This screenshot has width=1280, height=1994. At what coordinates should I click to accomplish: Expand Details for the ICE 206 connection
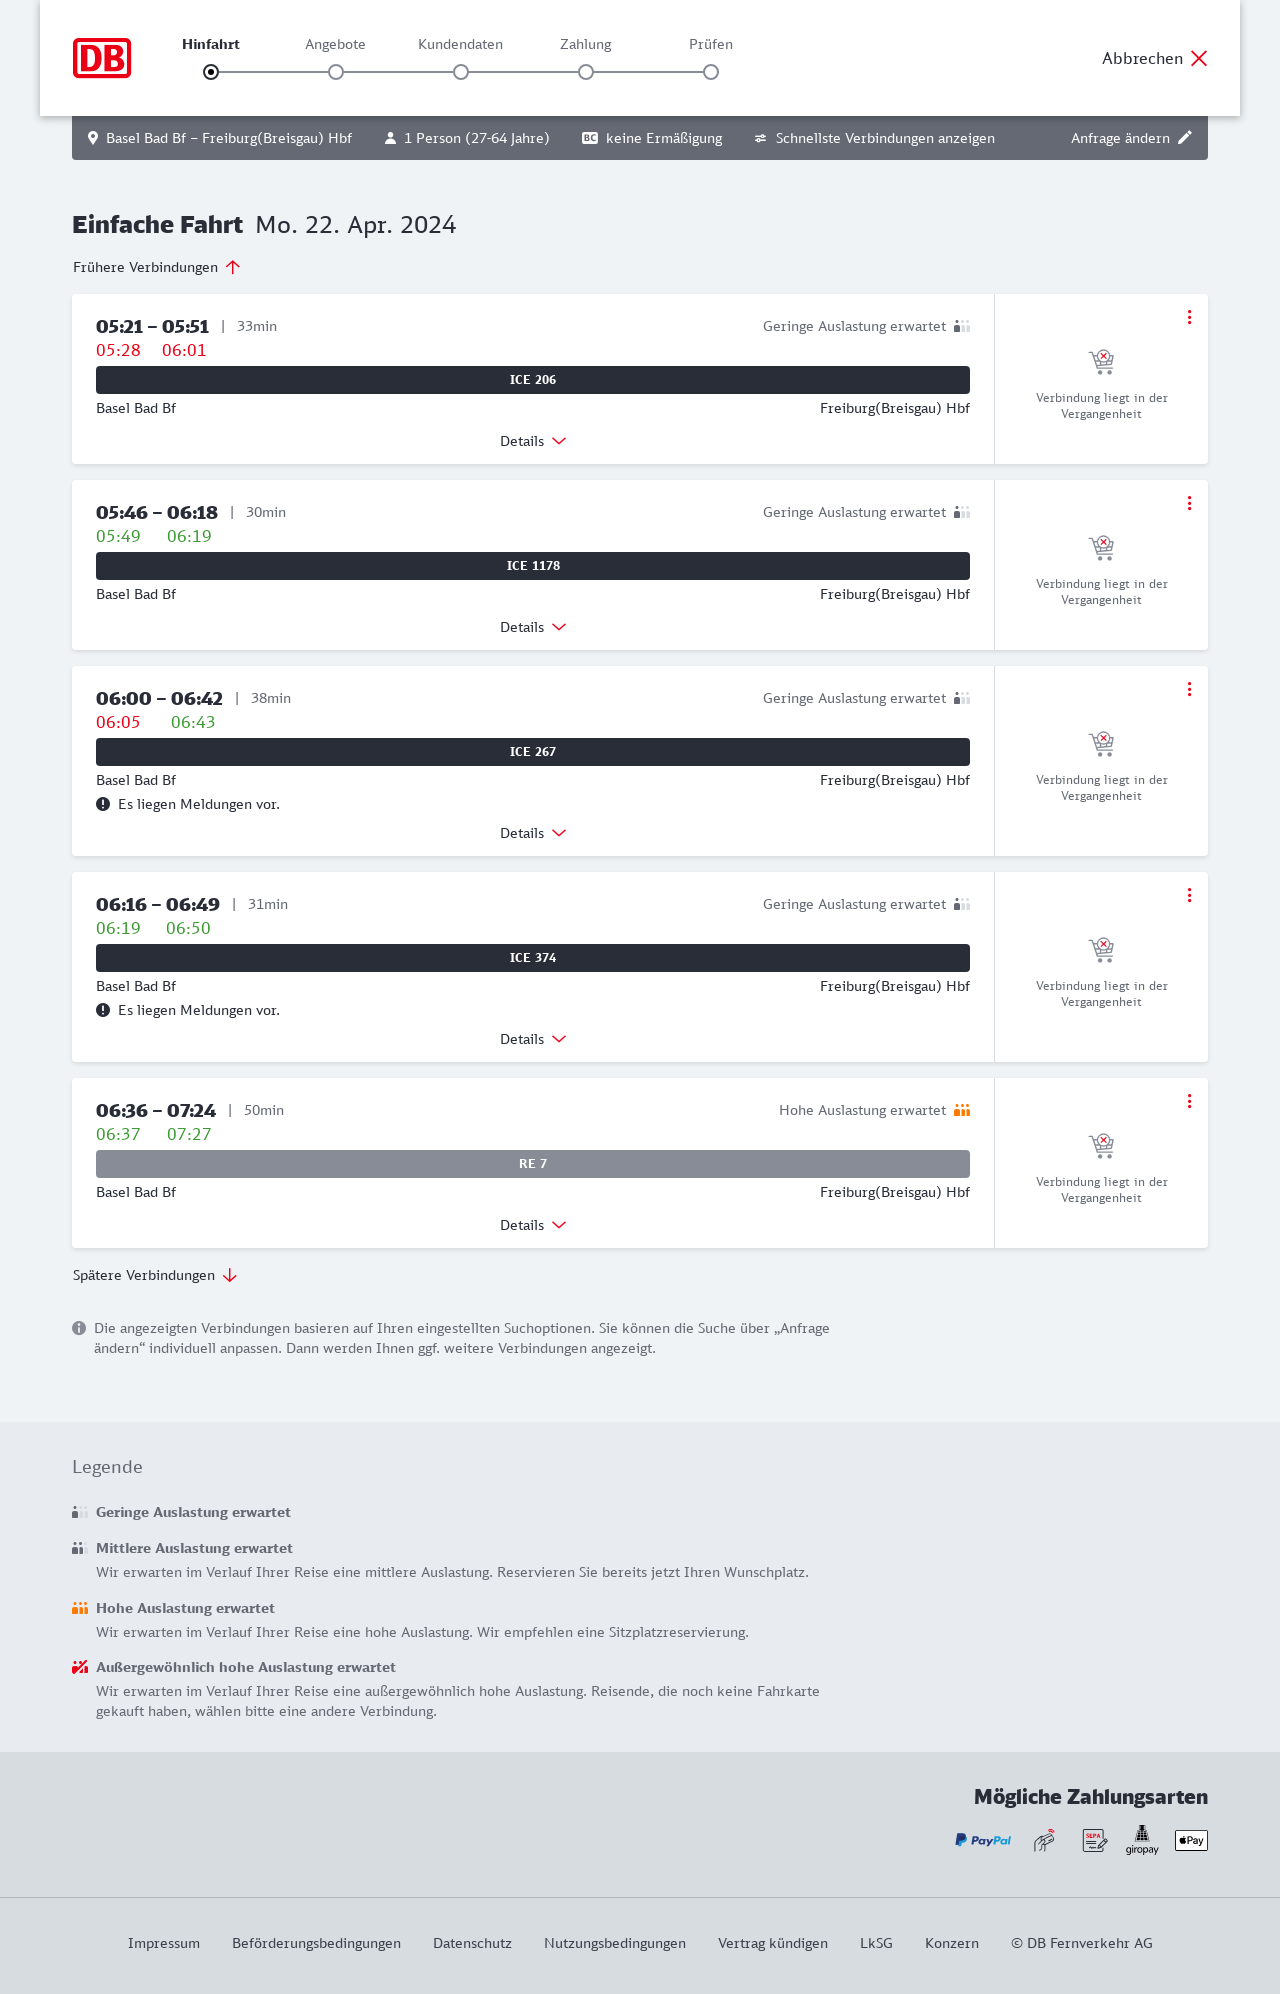point(533,441)
